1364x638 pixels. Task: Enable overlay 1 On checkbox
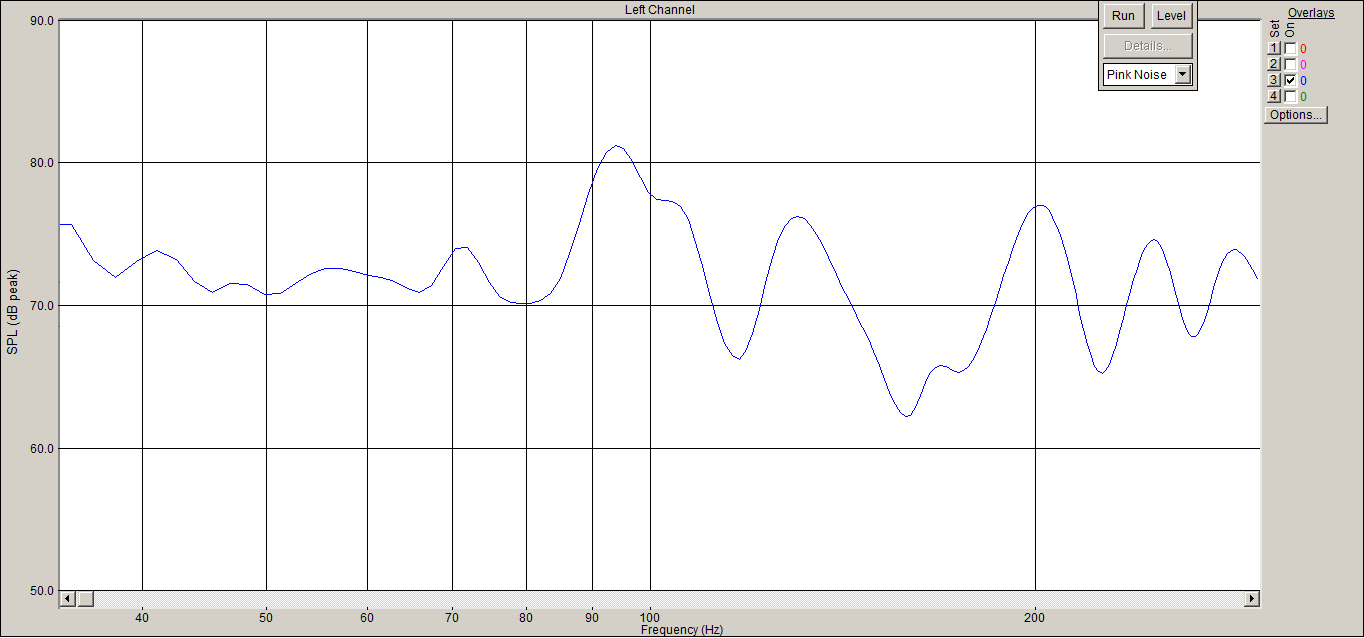(1290, 48)
